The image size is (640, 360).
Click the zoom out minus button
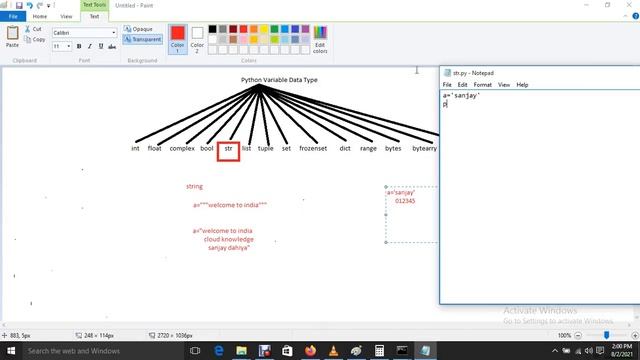(578, 336)
